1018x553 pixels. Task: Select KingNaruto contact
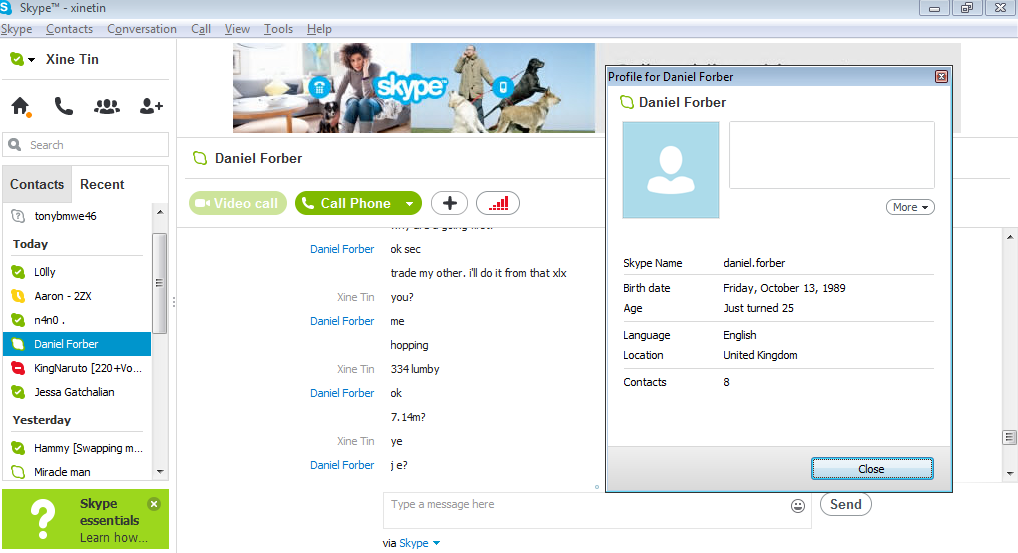tap(77, 368)
